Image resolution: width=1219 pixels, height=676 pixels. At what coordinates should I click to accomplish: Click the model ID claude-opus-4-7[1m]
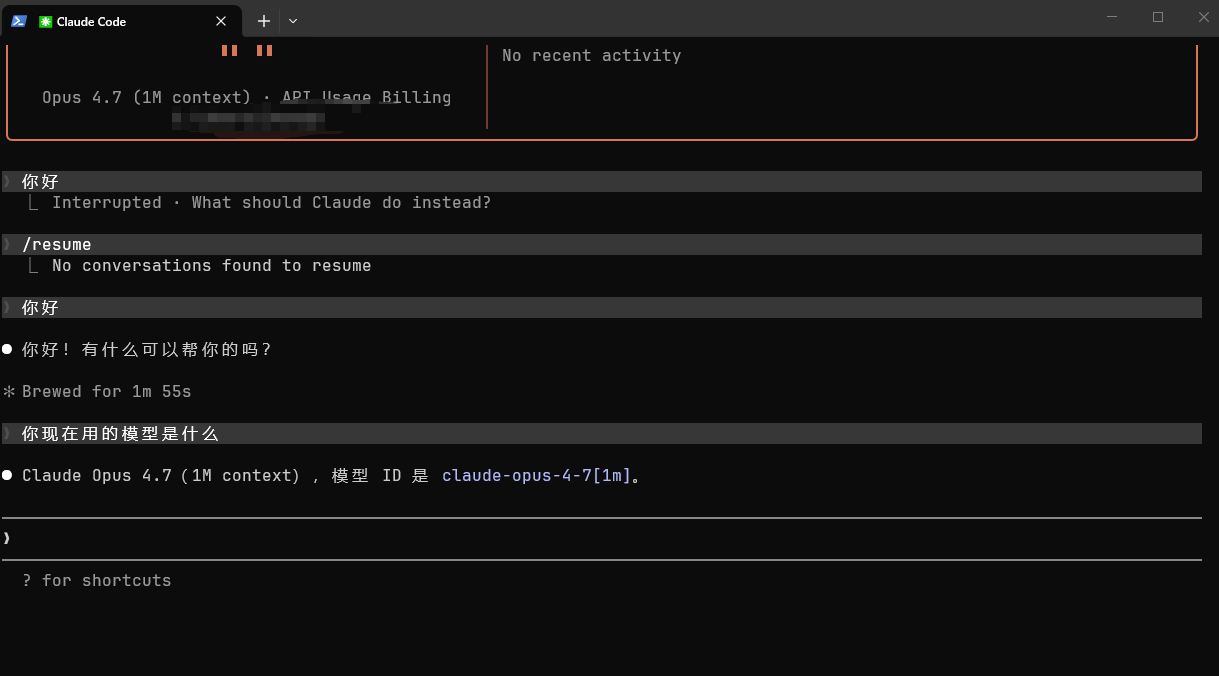[x=537, y=476]
